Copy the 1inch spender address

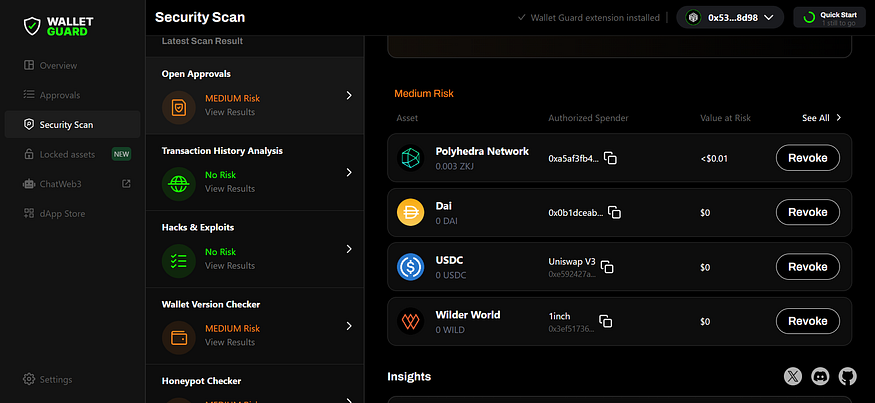click(x=605, y=321)
